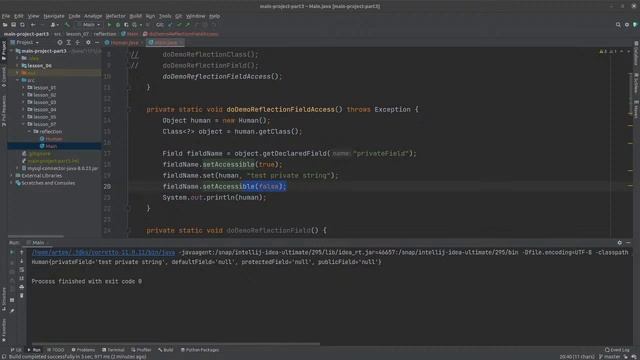Click the Save All toolbar icon

coord(13,25)
